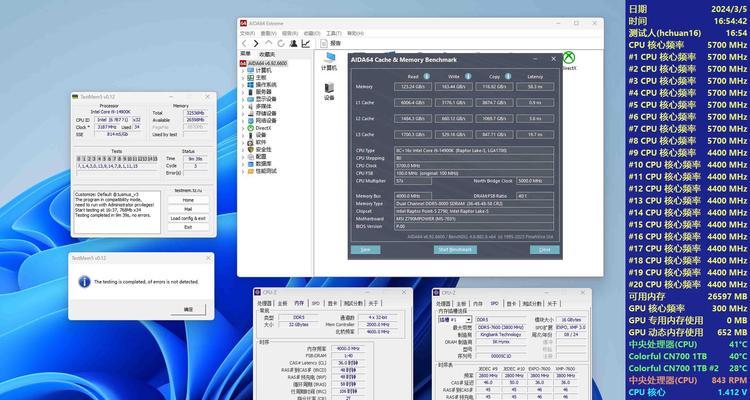Viewport: 750px width, 400px height.
Task: Click the AIDA64 up-level arrow icon
Action: click(x=268, y=44)
